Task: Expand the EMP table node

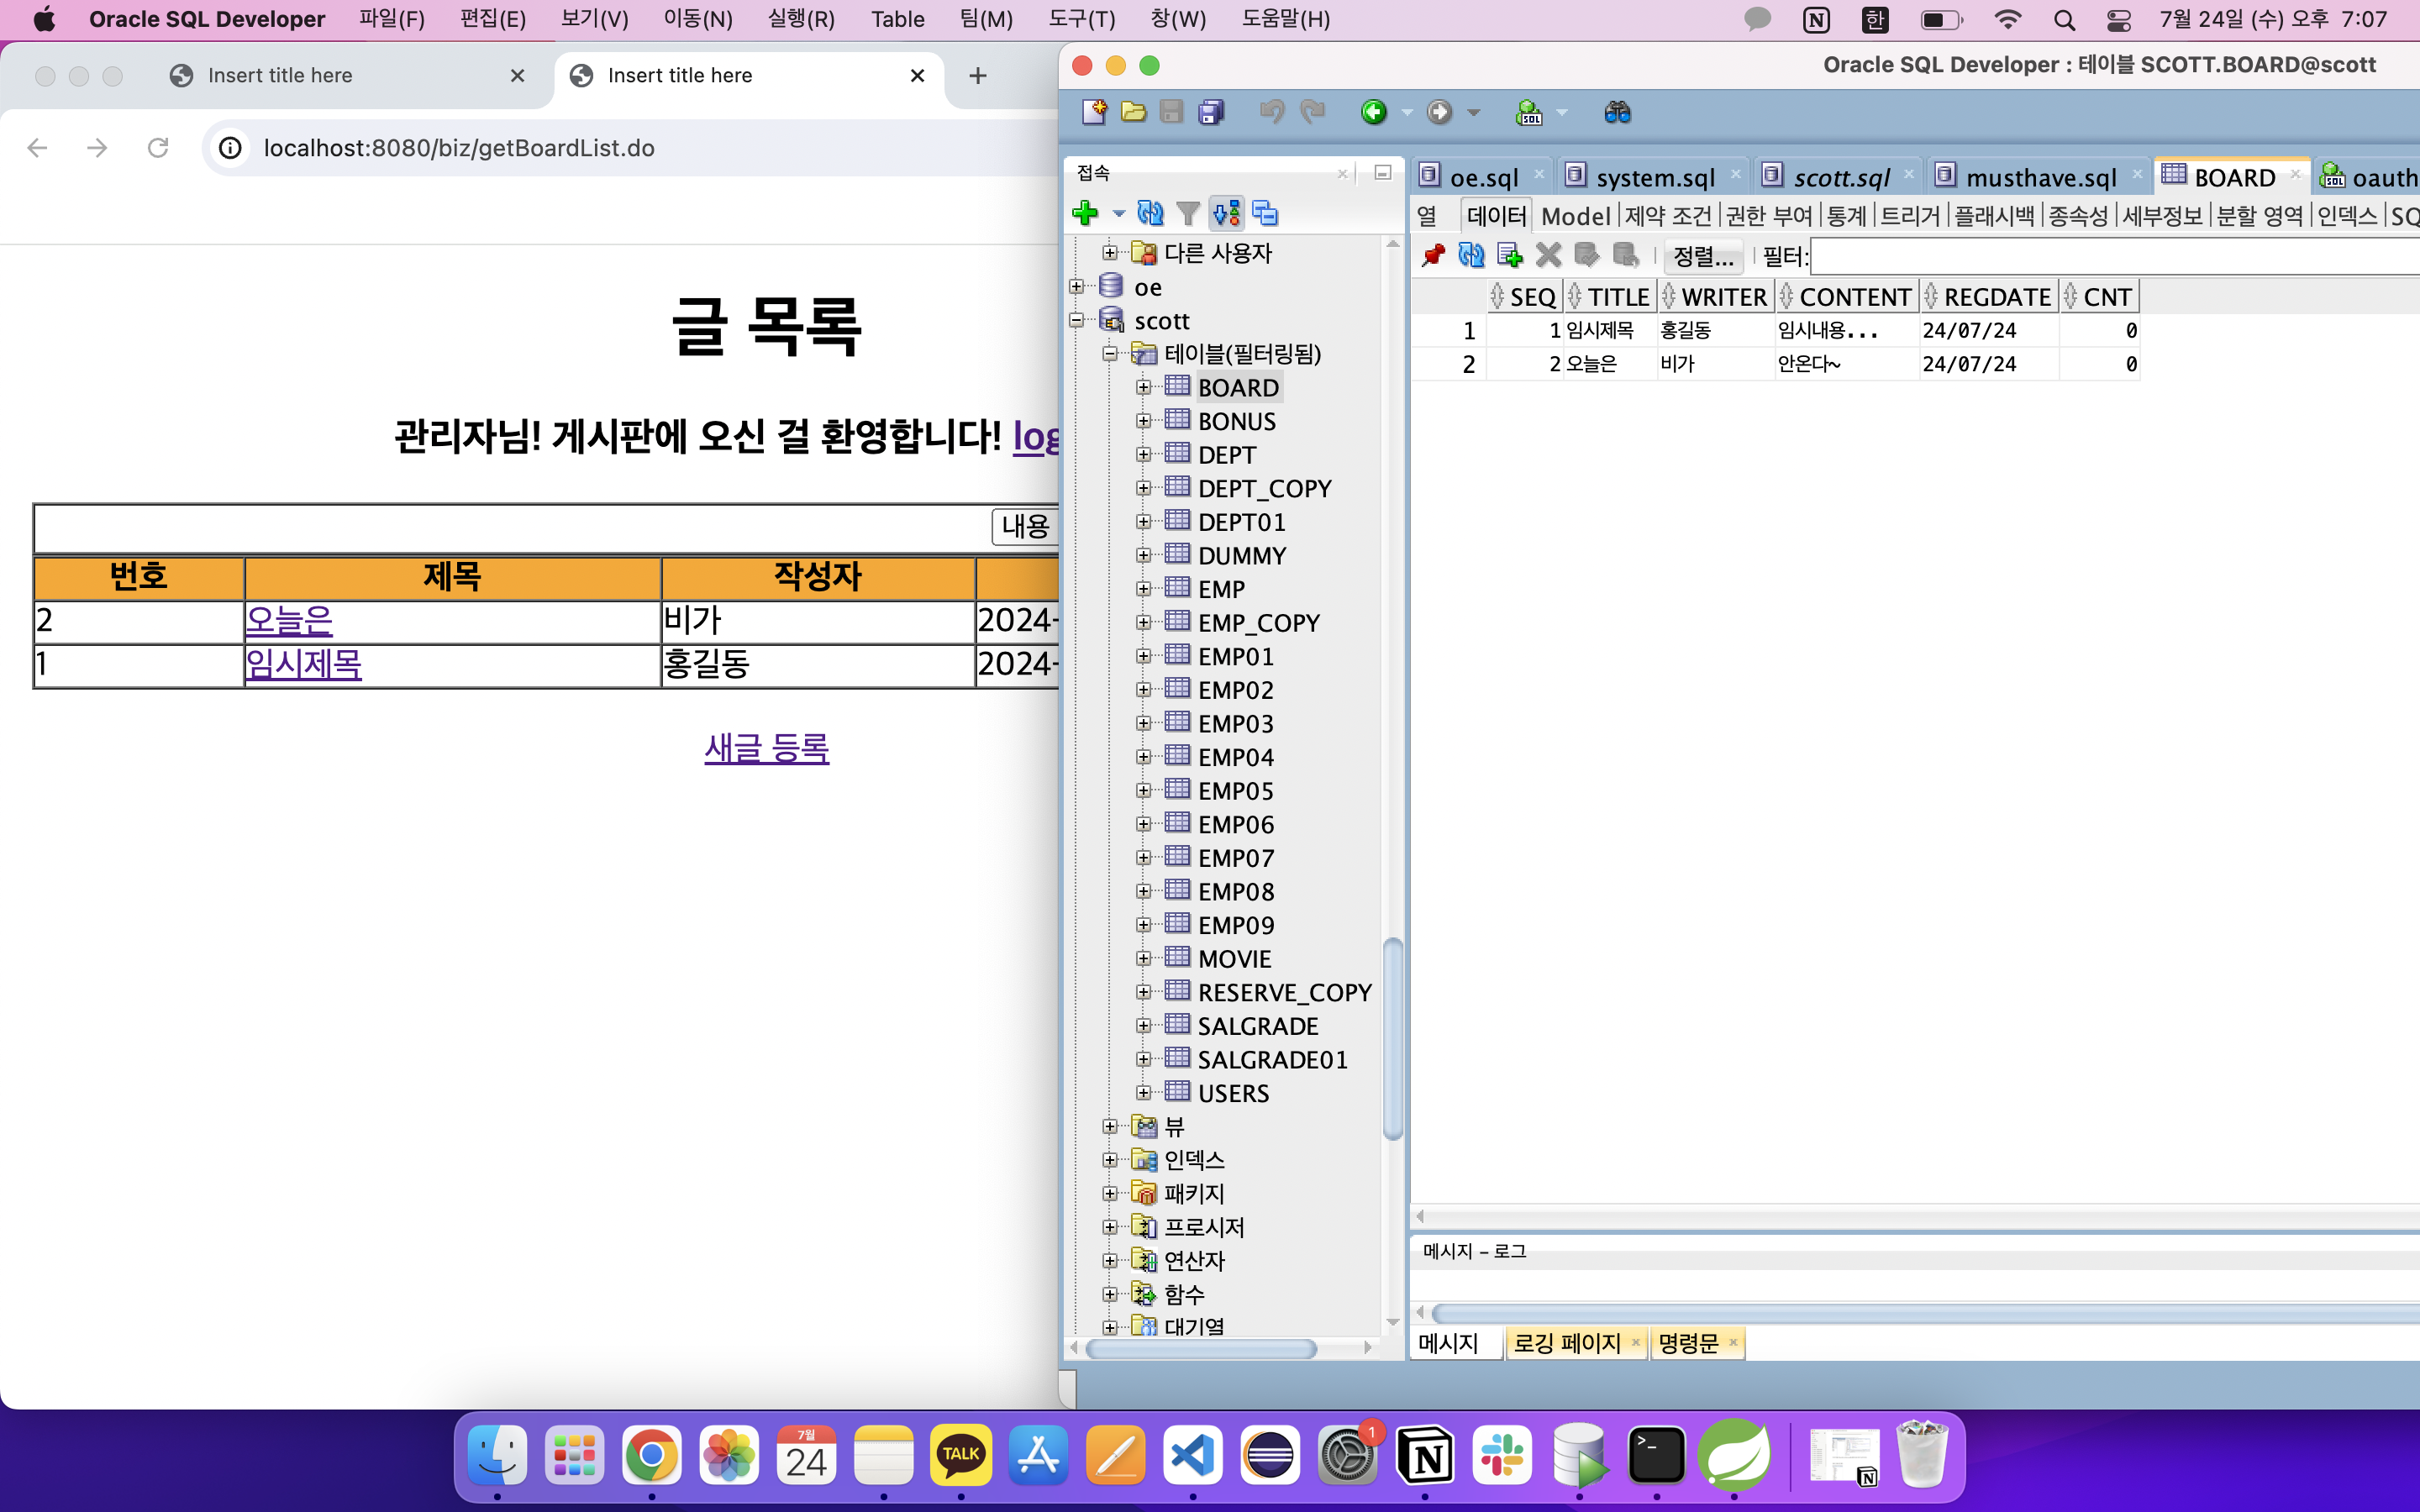Action: click(x=1143, y=589)
